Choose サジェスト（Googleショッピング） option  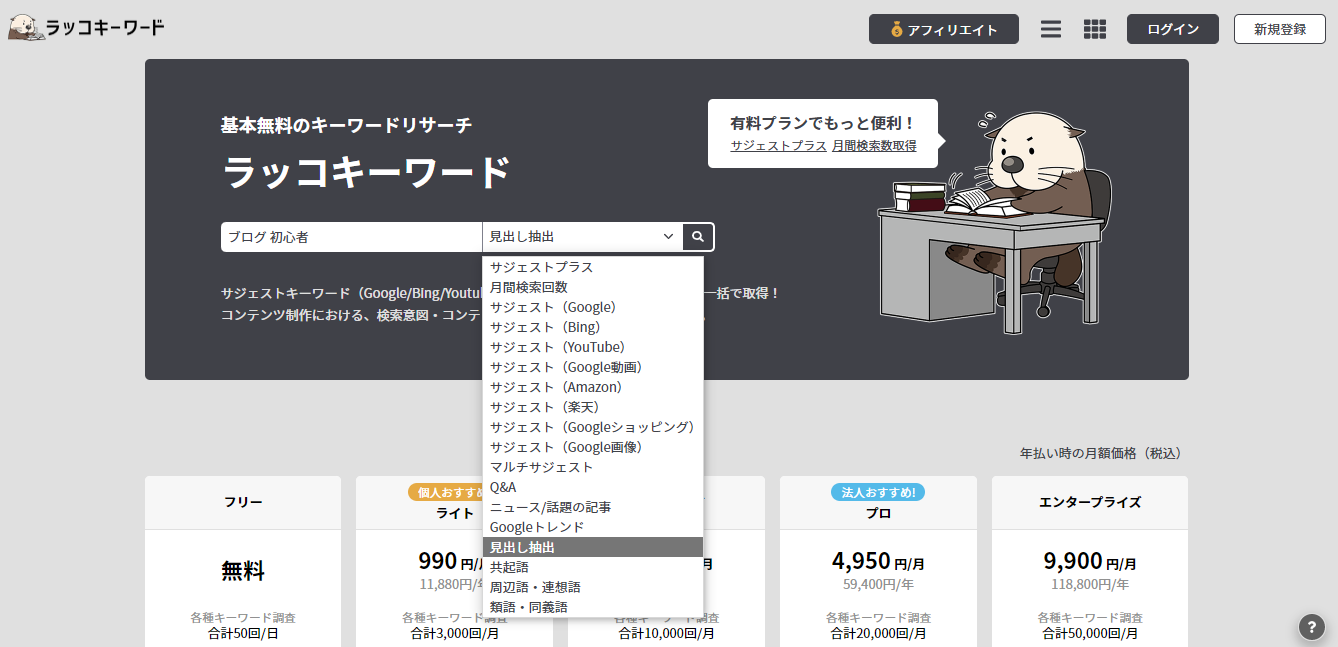tap(593, 427)
